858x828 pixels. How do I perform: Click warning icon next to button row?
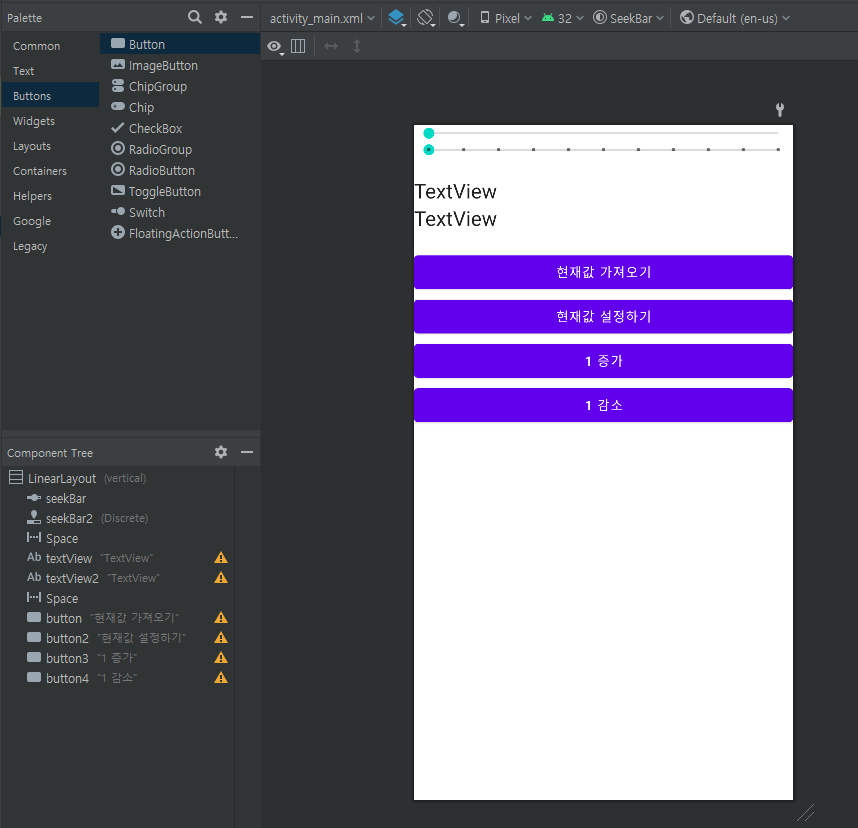tap(221, 617)
